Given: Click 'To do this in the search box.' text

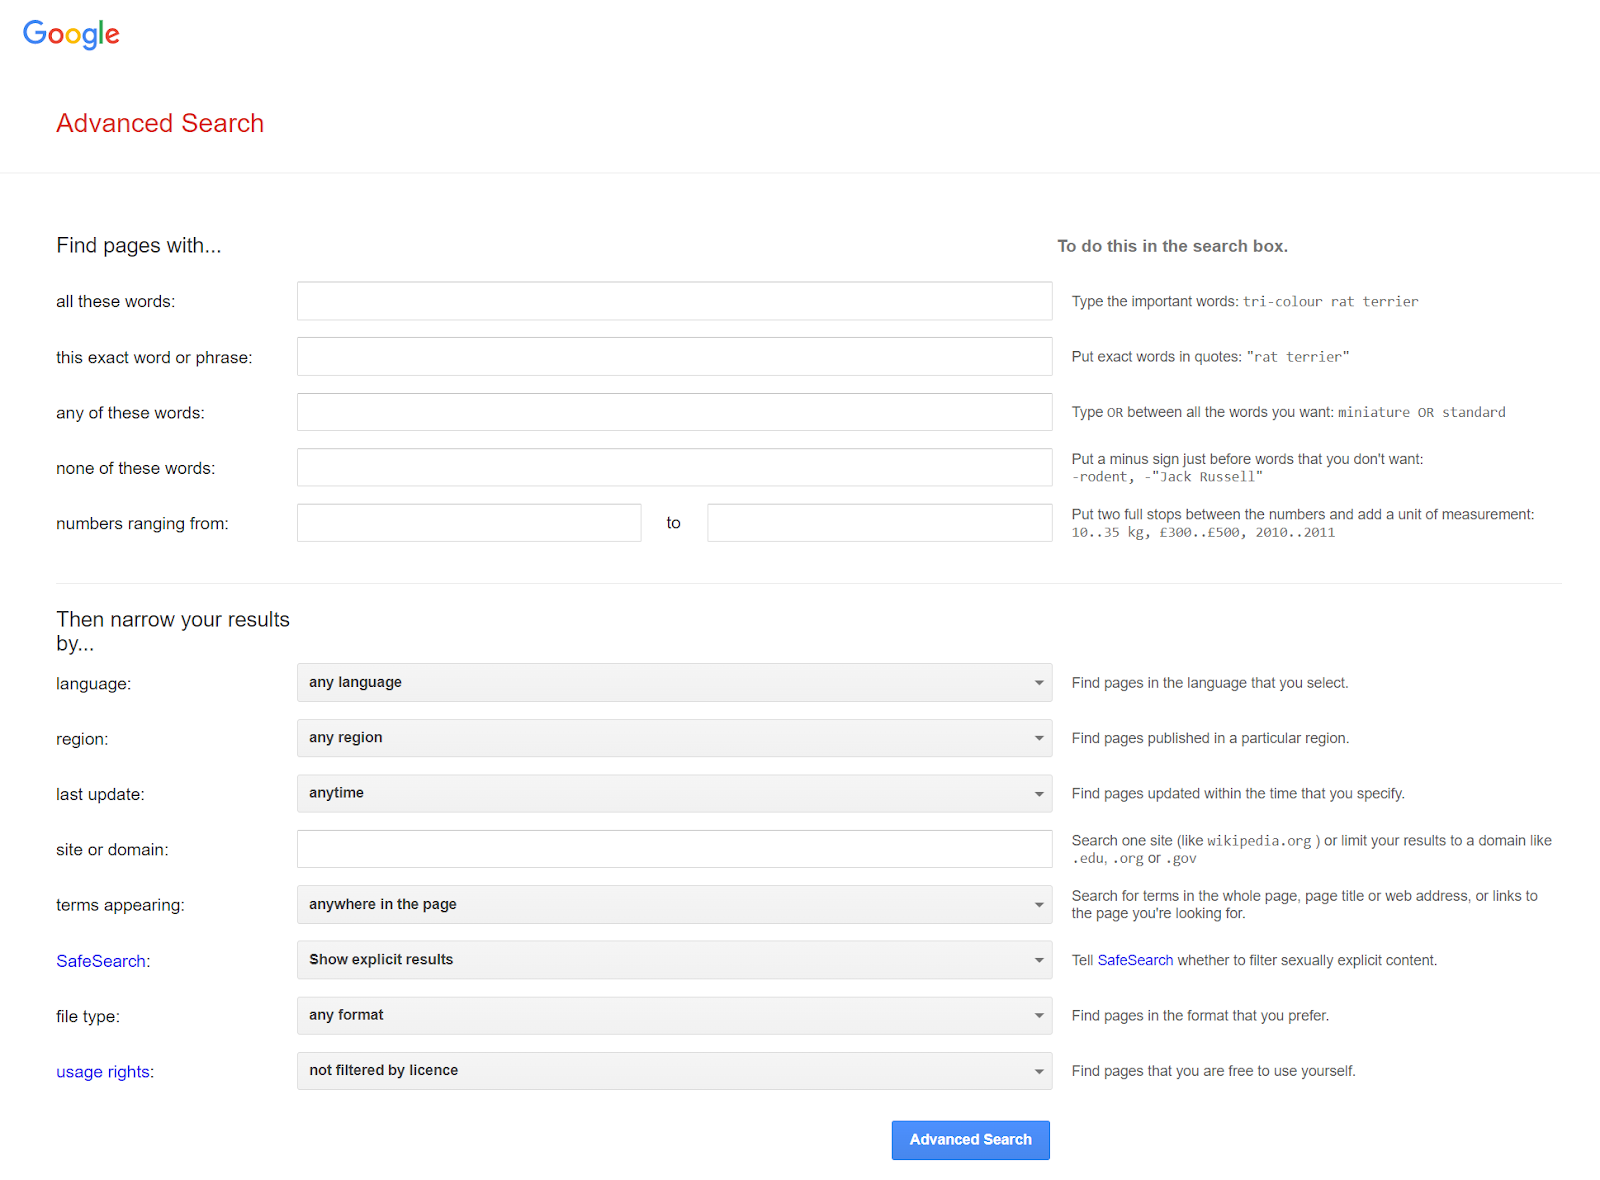Looking at the screenshot, I should pyautogui.click(x=1173, y=246).
